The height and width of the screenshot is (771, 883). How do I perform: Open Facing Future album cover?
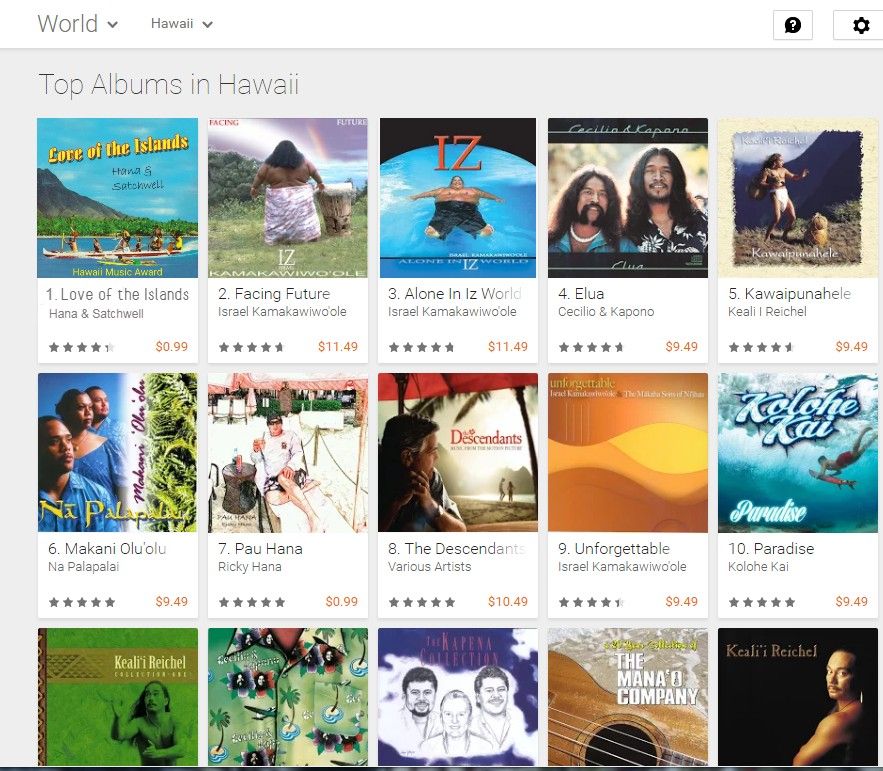pyautogui.click(x=288, y=198)
